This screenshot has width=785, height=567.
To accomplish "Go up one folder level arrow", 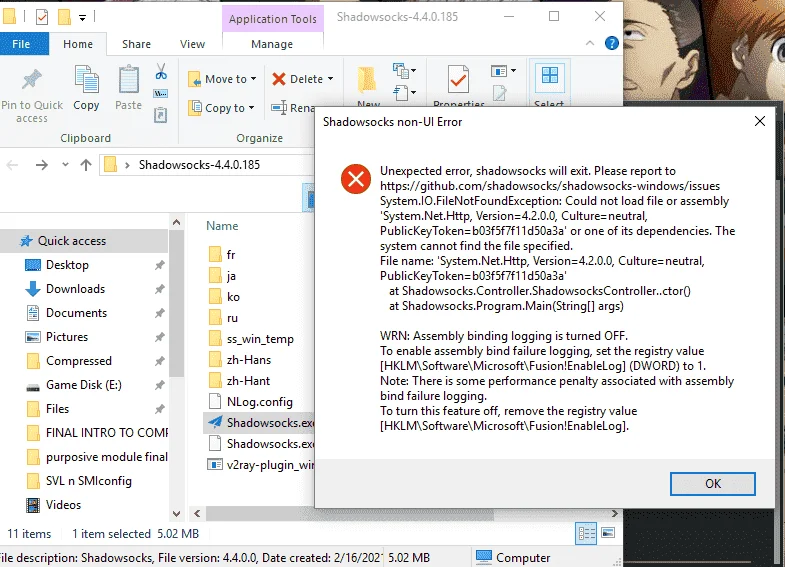I will point(86,165).
